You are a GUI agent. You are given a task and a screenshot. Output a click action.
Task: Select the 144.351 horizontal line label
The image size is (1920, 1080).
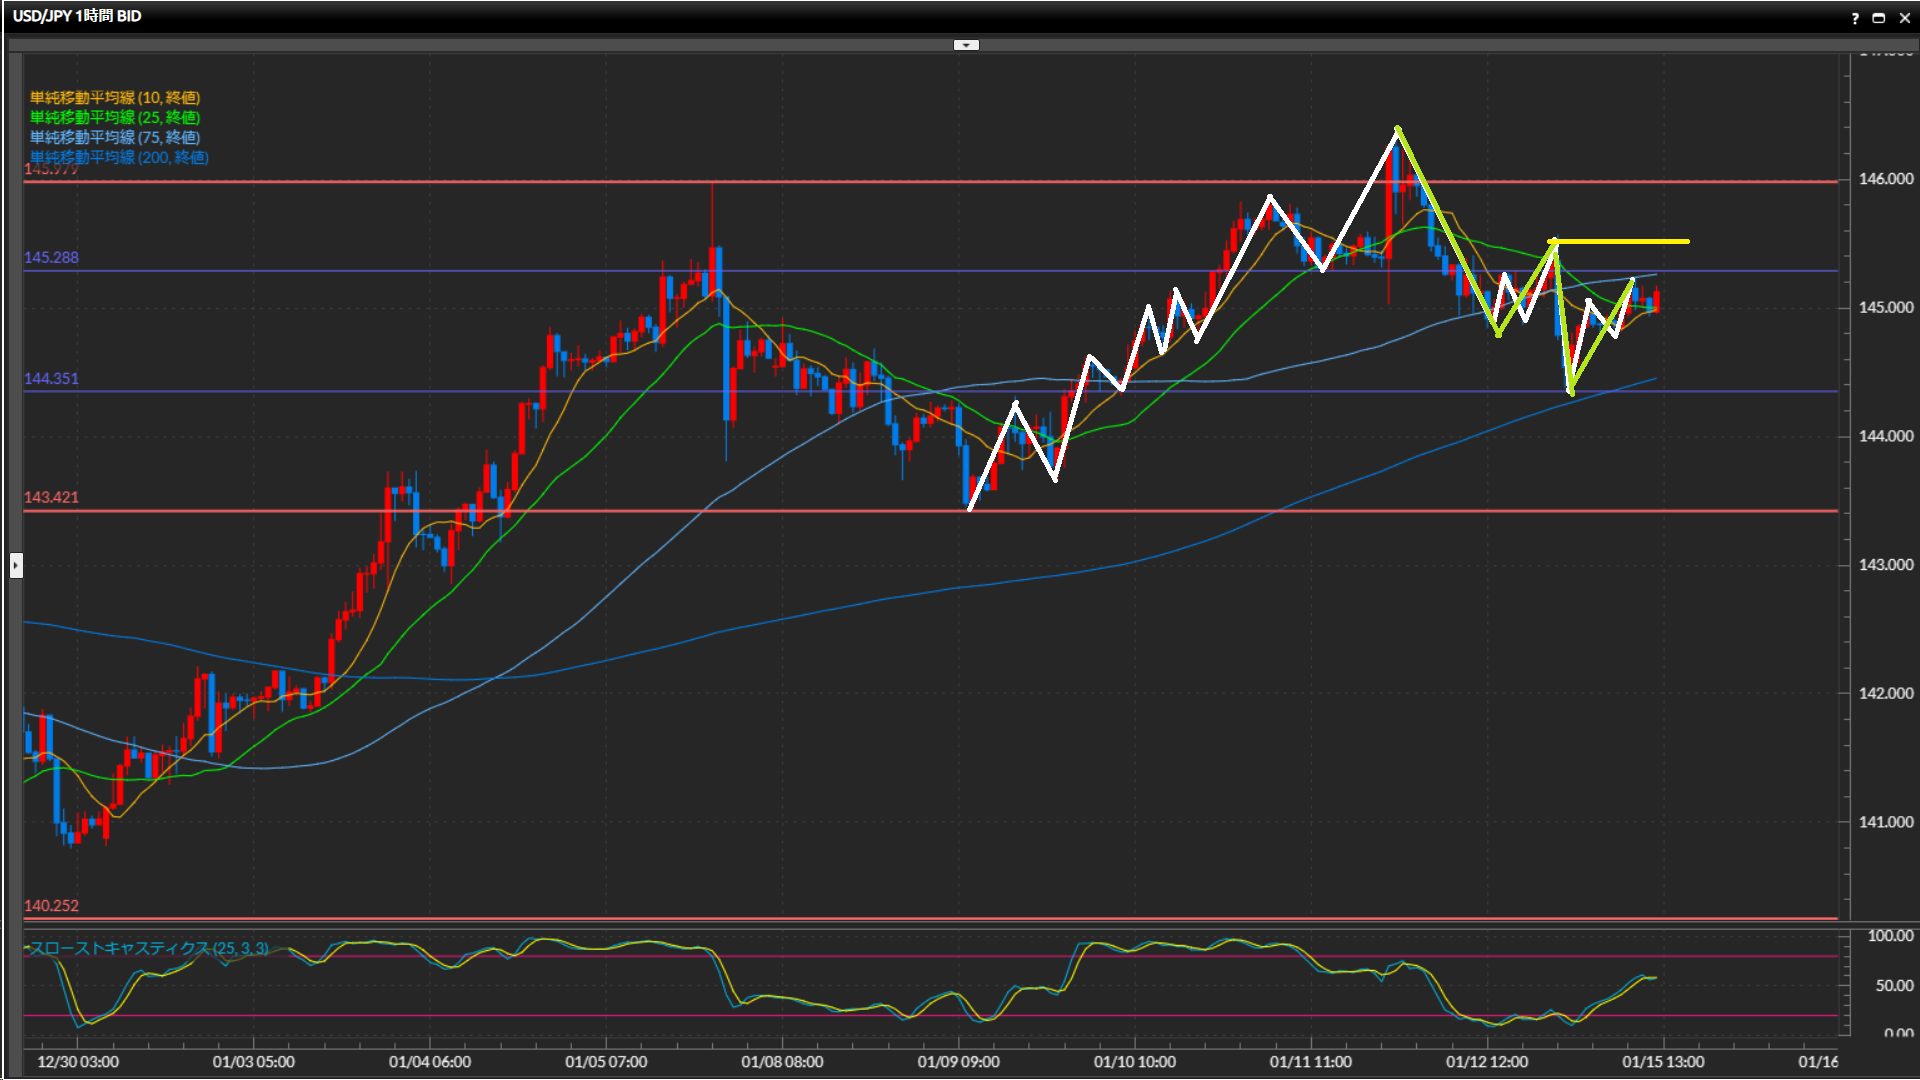click(x=51, y=379)
